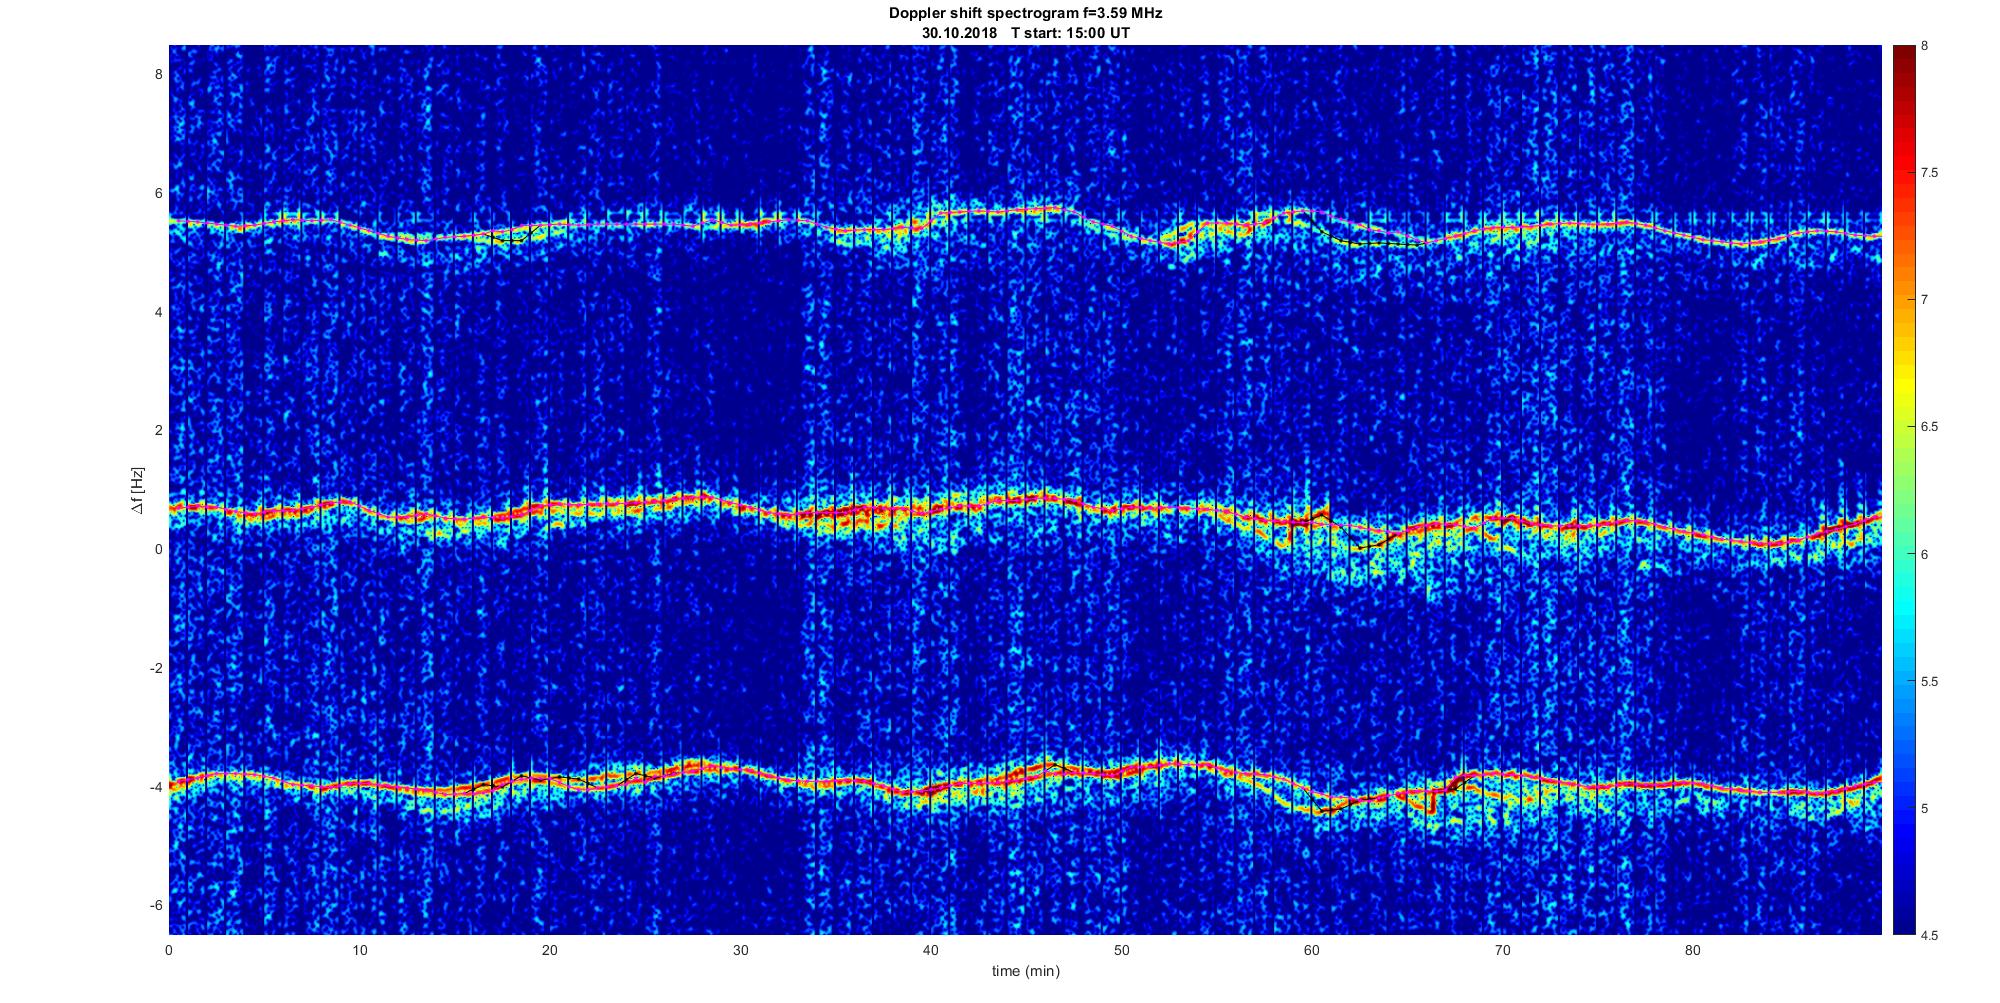Viewport: 2000px width, 1003px height.
Task: Click the yellow region of the colorbar
Action: [x=1903, y=385]
